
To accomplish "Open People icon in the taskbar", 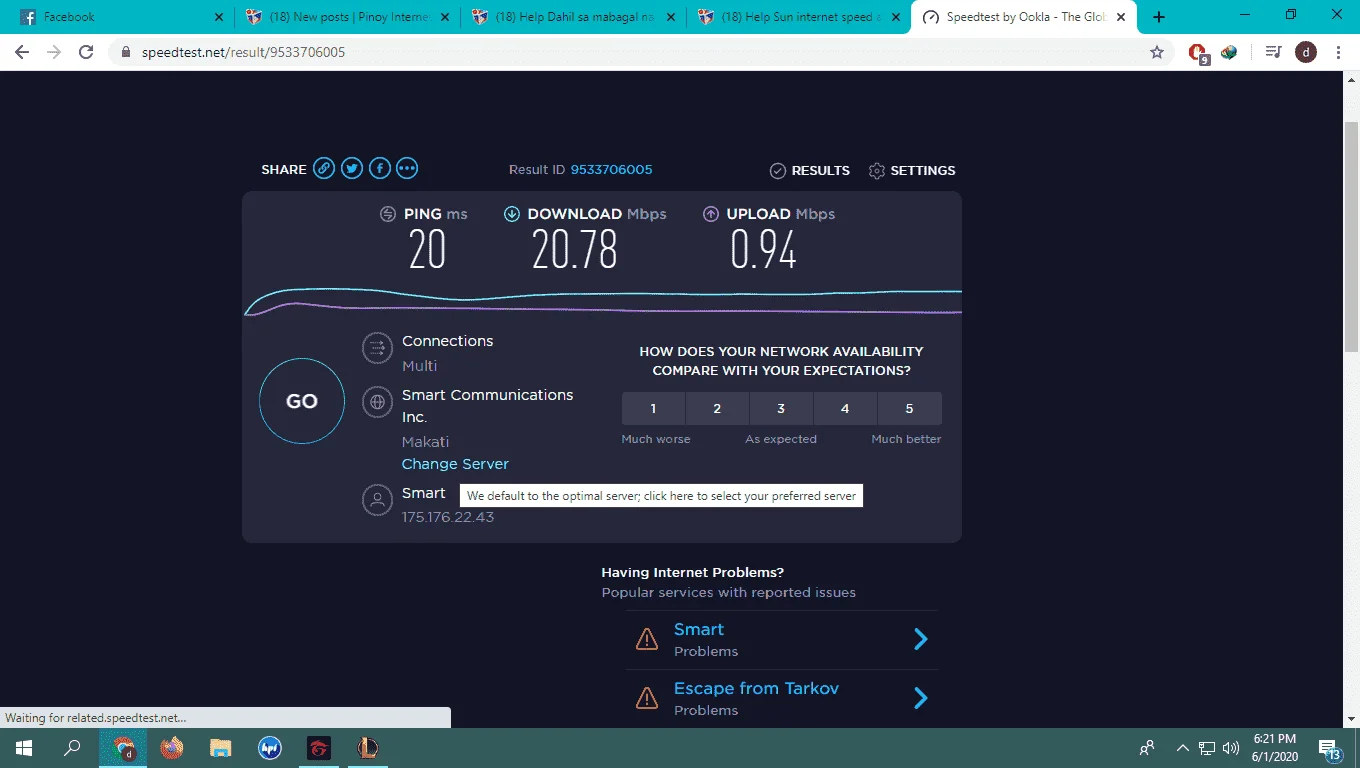I will pos(1147,748).
